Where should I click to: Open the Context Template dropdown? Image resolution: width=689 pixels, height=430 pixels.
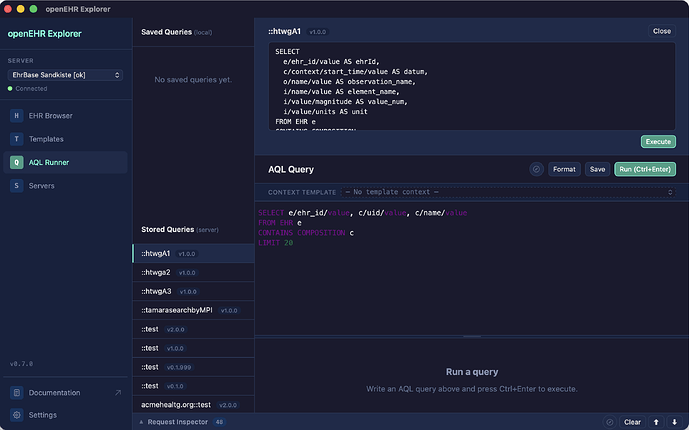click(508, 192)
